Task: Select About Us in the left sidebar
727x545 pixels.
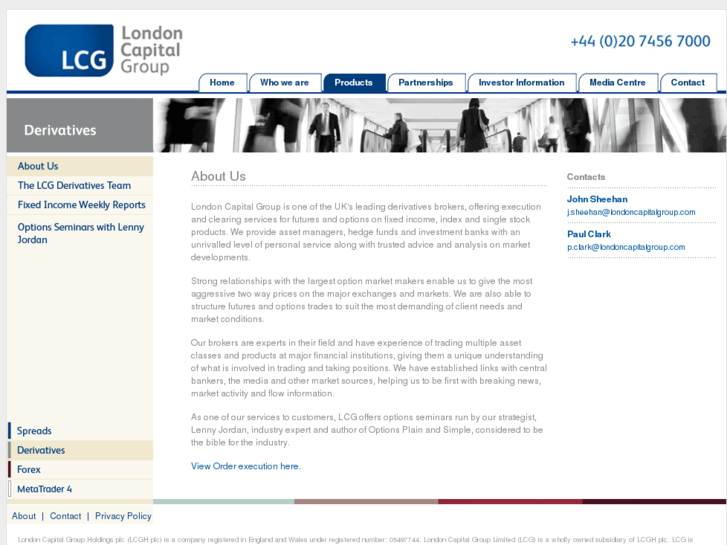Action: [80, 166]
